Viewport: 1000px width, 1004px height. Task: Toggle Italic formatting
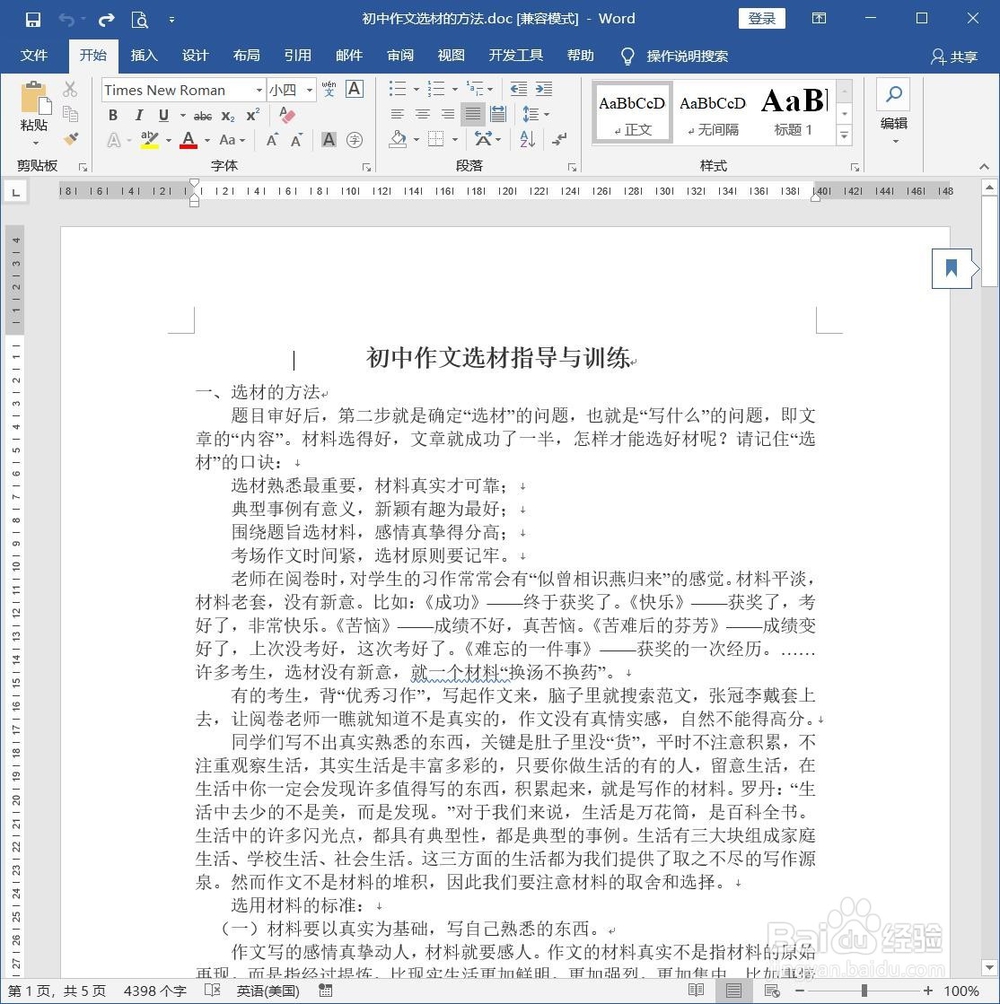tap(139, 115)
